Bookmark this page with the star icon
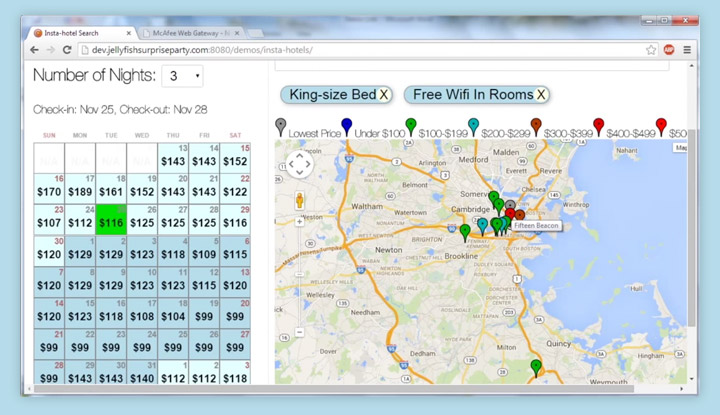The width and height of the screenshot is (720, 415). tap(651, 49)
